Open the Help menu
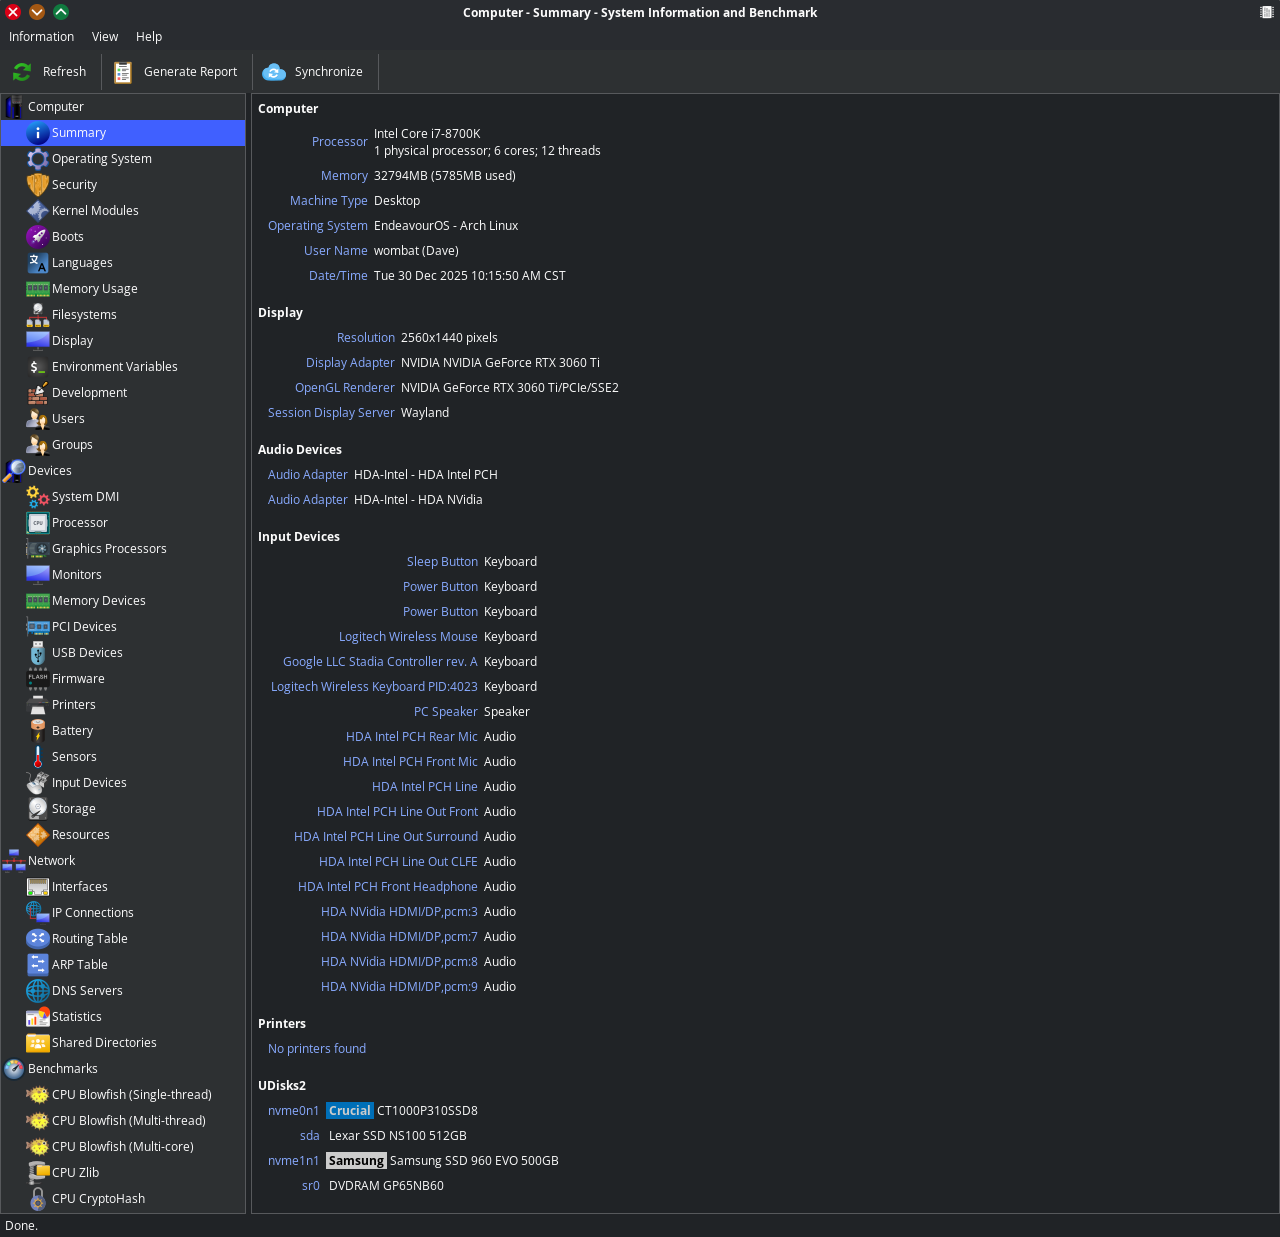This screenshot has height=1237, width=1280. pos(149,37)
